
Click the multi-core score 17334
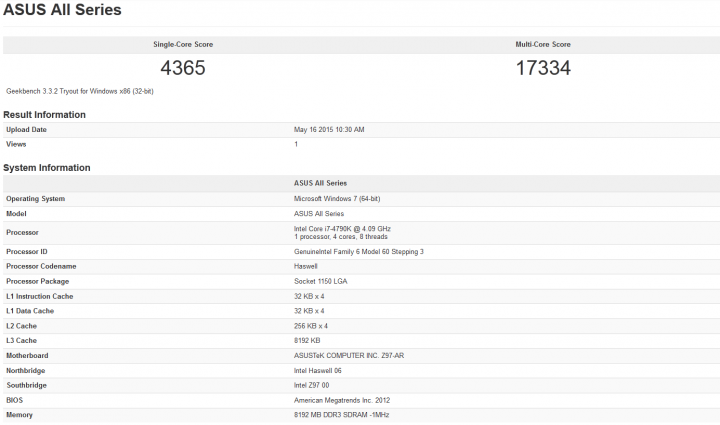click(543, 68)
